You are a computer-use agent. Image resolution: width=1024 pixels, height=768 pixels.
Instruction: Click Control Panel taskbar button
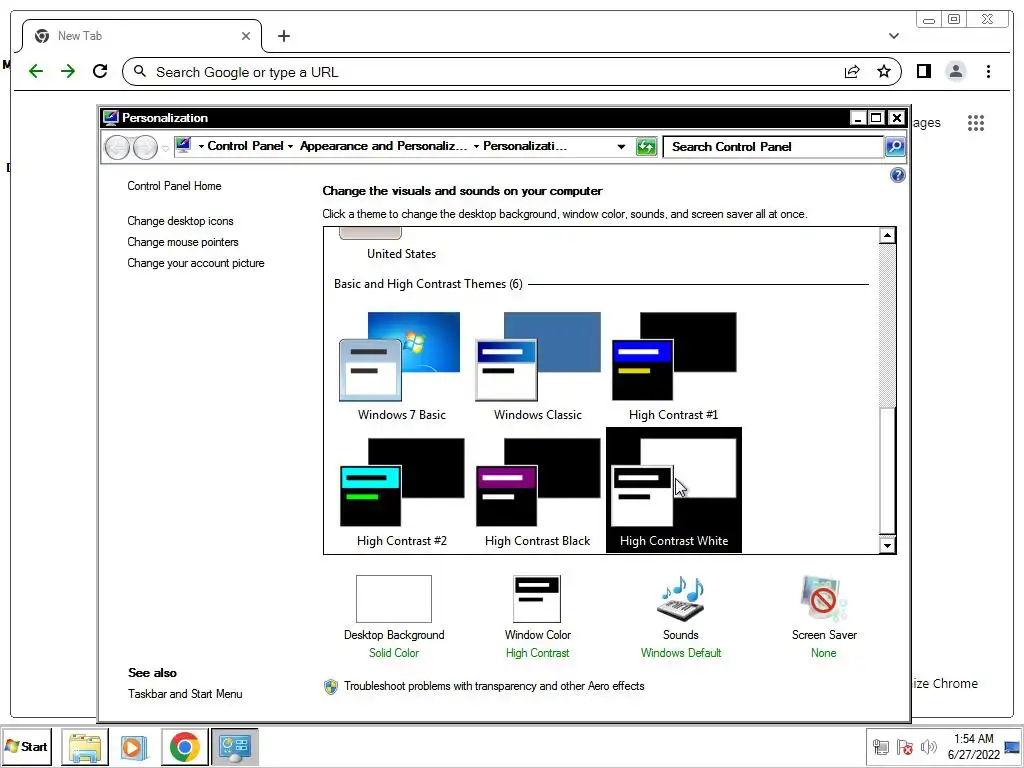[235, 747]
